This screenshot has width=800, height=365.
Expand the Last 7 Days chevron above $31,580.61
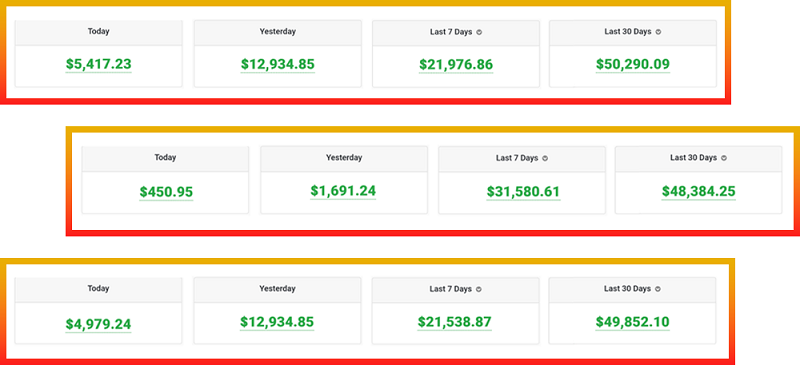pos(545,159)
